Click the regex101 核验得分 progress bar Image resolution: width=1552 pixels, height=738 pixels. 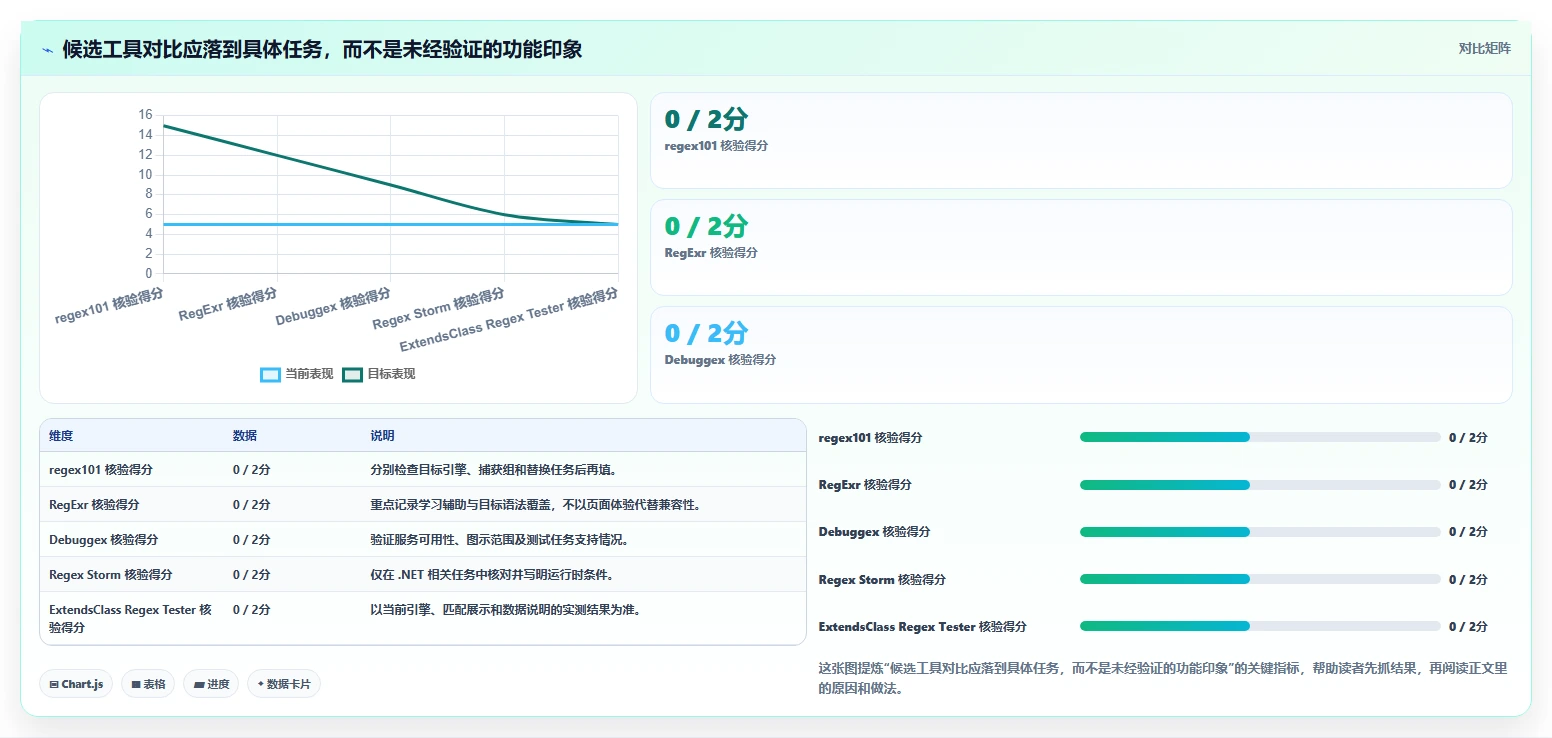(x=1260, y=437)
